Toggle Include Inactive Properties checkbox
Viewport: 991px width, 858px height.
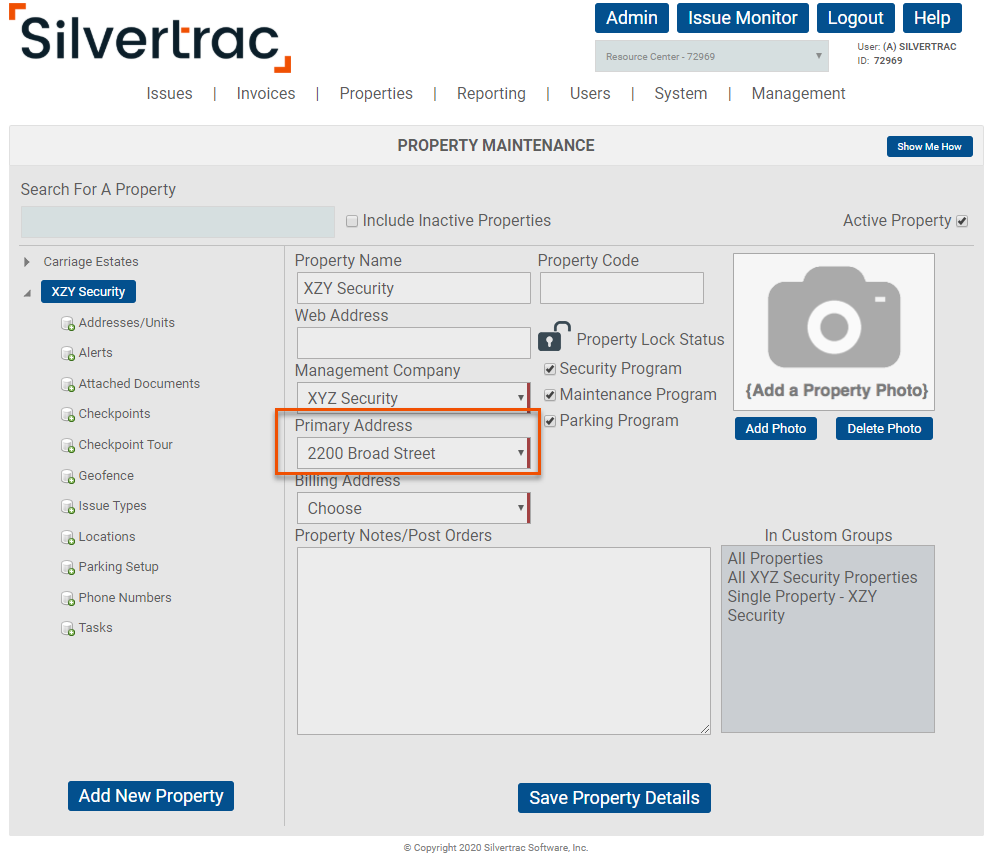(x=352, y=221)
